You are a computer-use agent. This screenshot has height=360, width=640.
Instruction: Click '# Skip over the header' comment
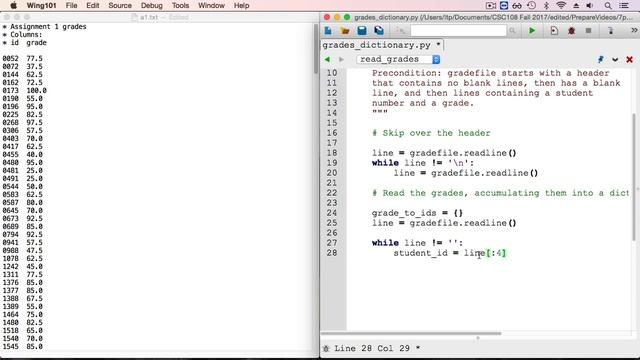click(431, 133)
